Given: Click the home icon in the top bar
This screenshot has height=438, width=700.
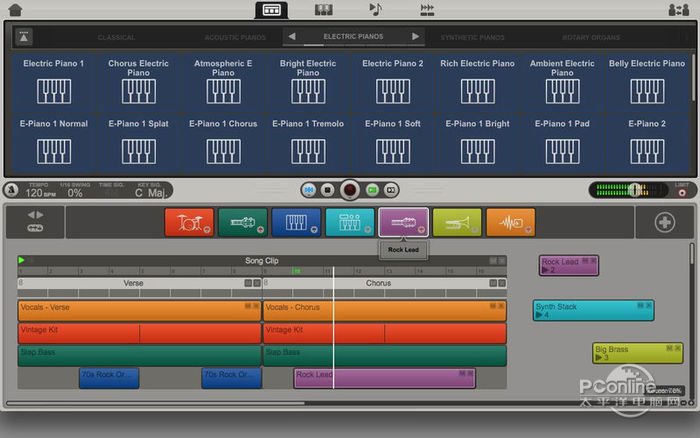Looking at the screenshot, I should click(14, 10).
